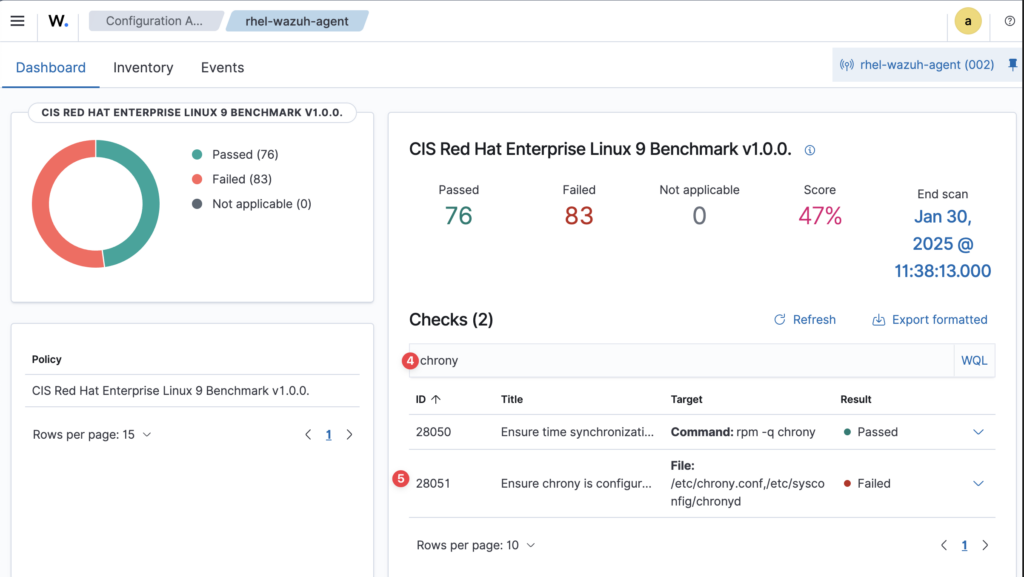This screenshot has height=577, width=1024.
Task: Click 'Ensure time synchronizati...' title
Action: [x=577, y=432]
